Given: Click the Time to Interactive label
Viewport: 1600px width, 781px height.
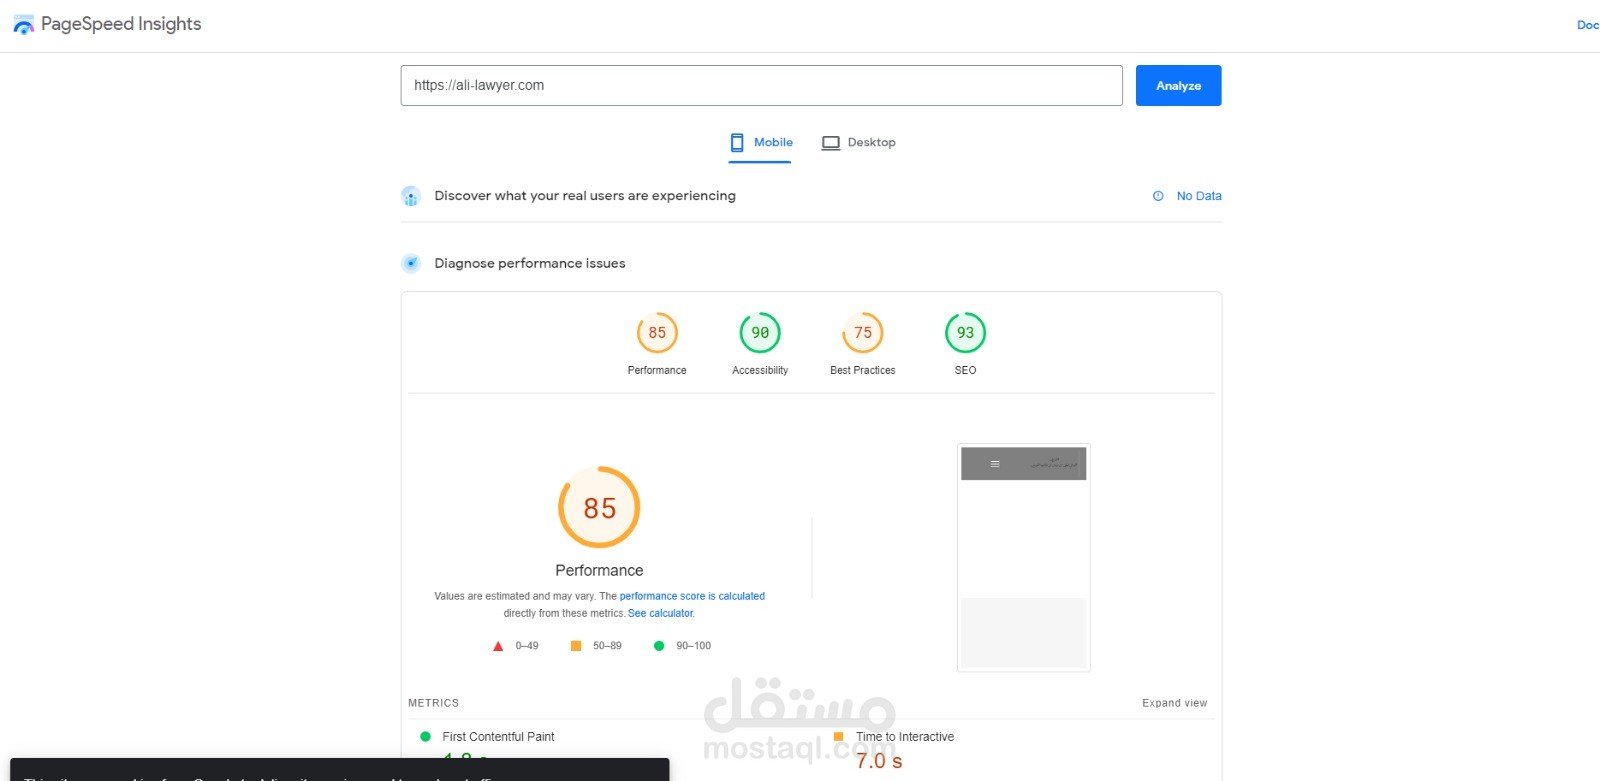Looking at the screenshot, I should 905,737.
